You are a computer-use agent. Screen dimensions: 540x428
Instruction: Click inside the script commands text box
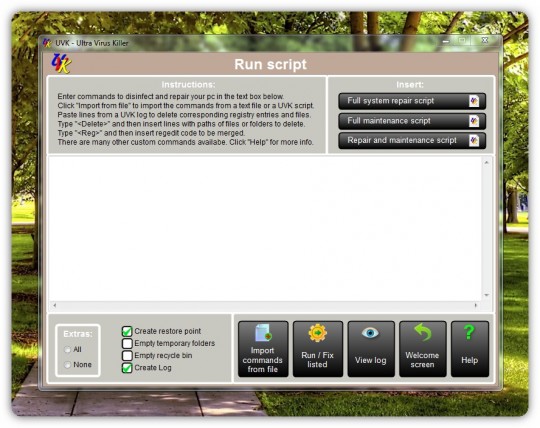[264, 229]
